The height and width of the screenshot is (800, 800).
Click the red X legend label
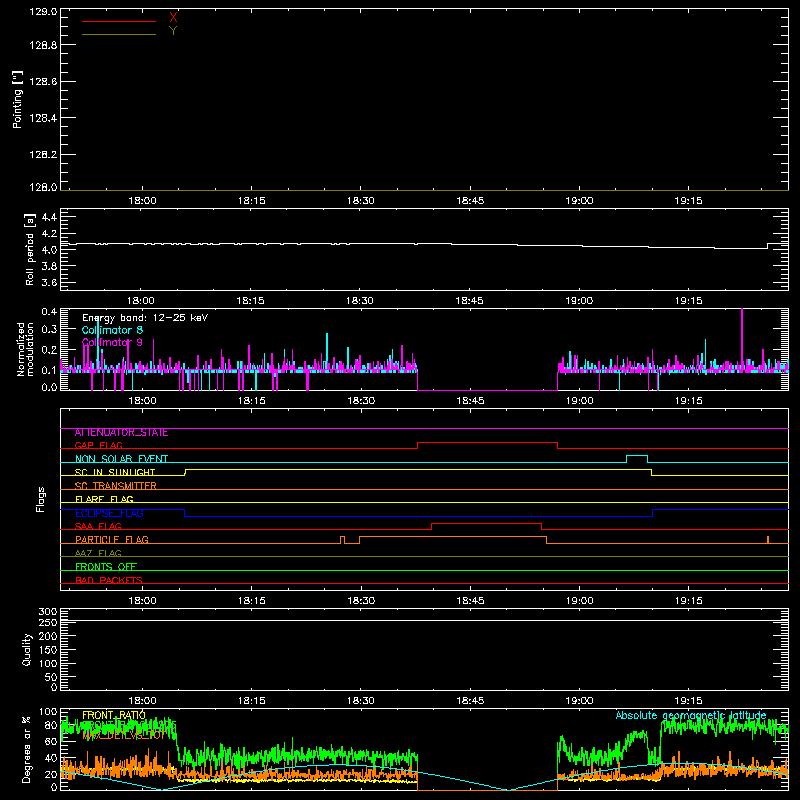173,18
